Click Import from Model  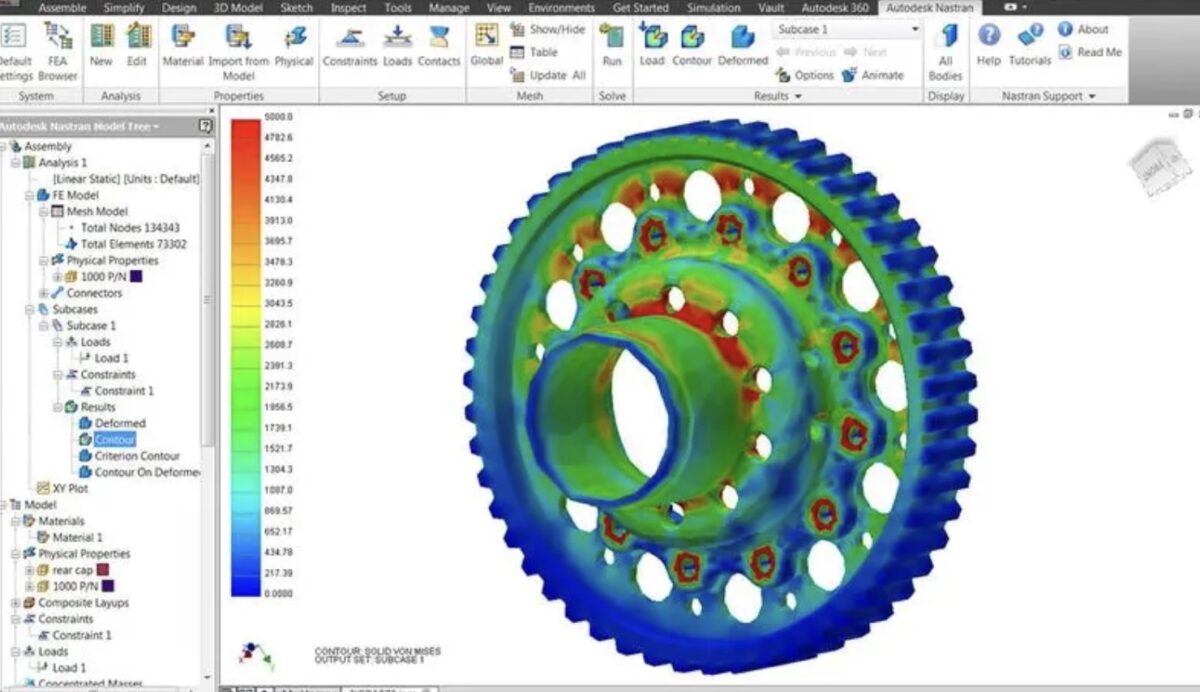[x=238, y=52]
